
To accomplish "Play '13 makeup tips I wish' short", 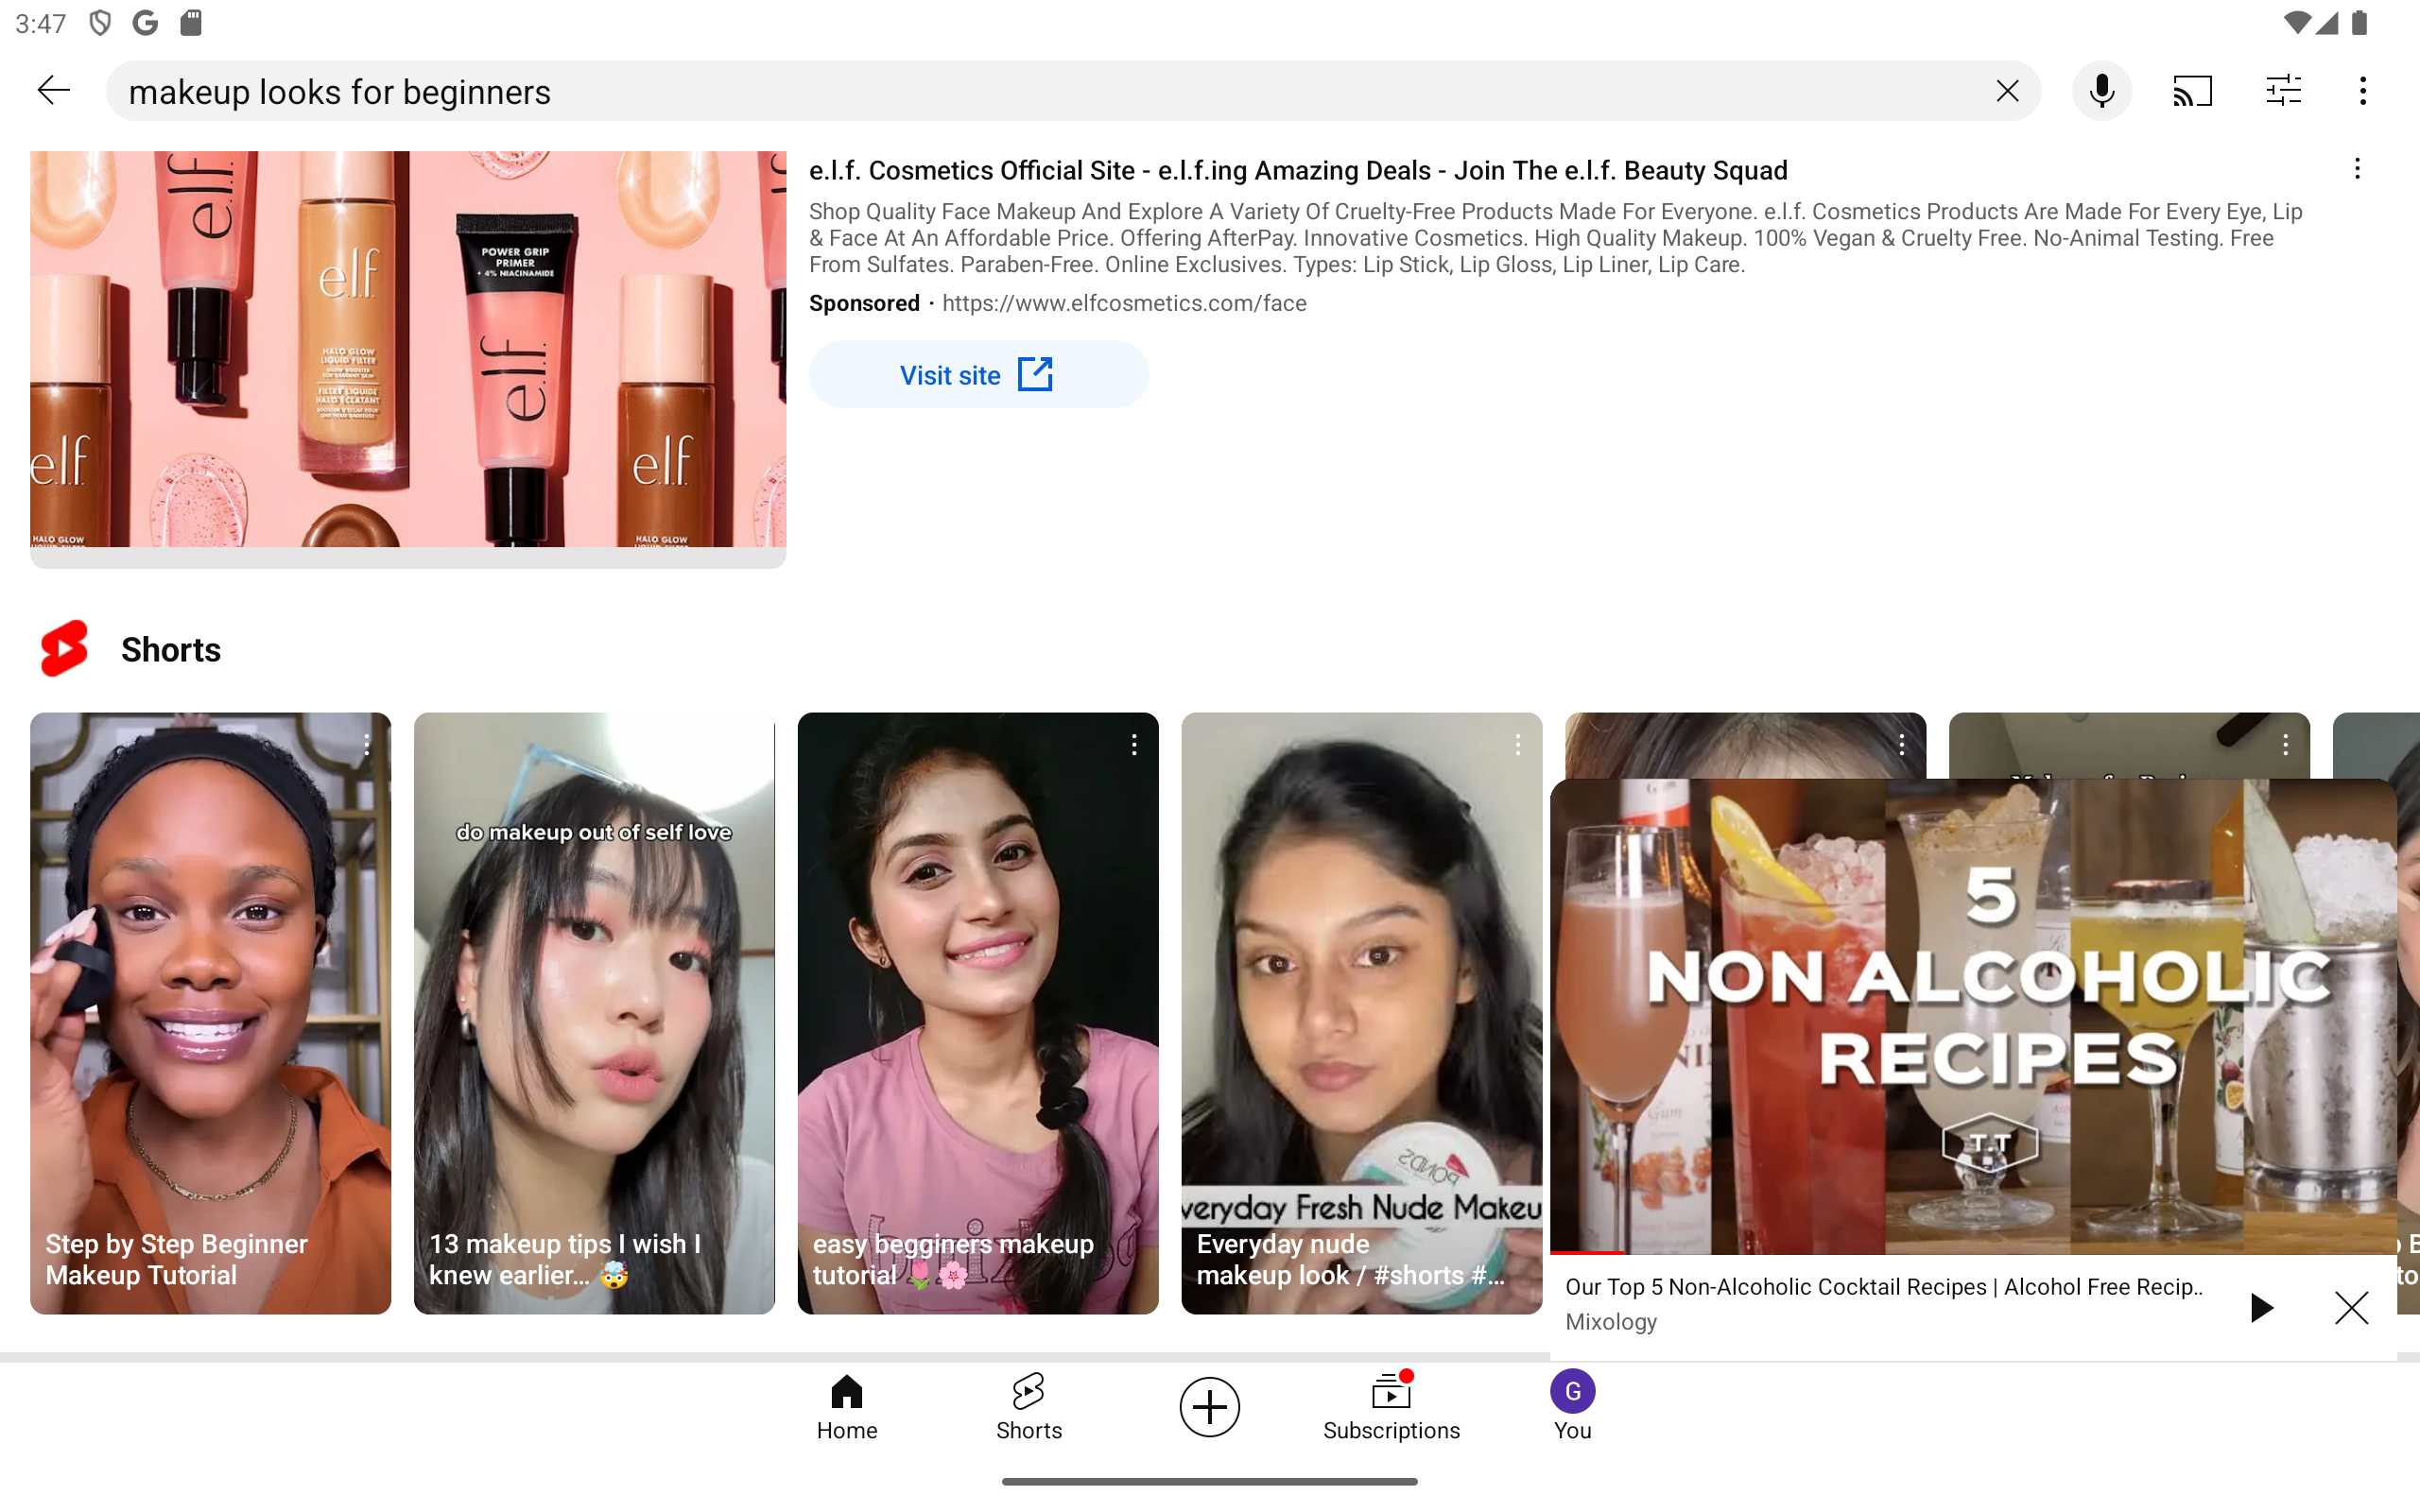I will 594,1013.
